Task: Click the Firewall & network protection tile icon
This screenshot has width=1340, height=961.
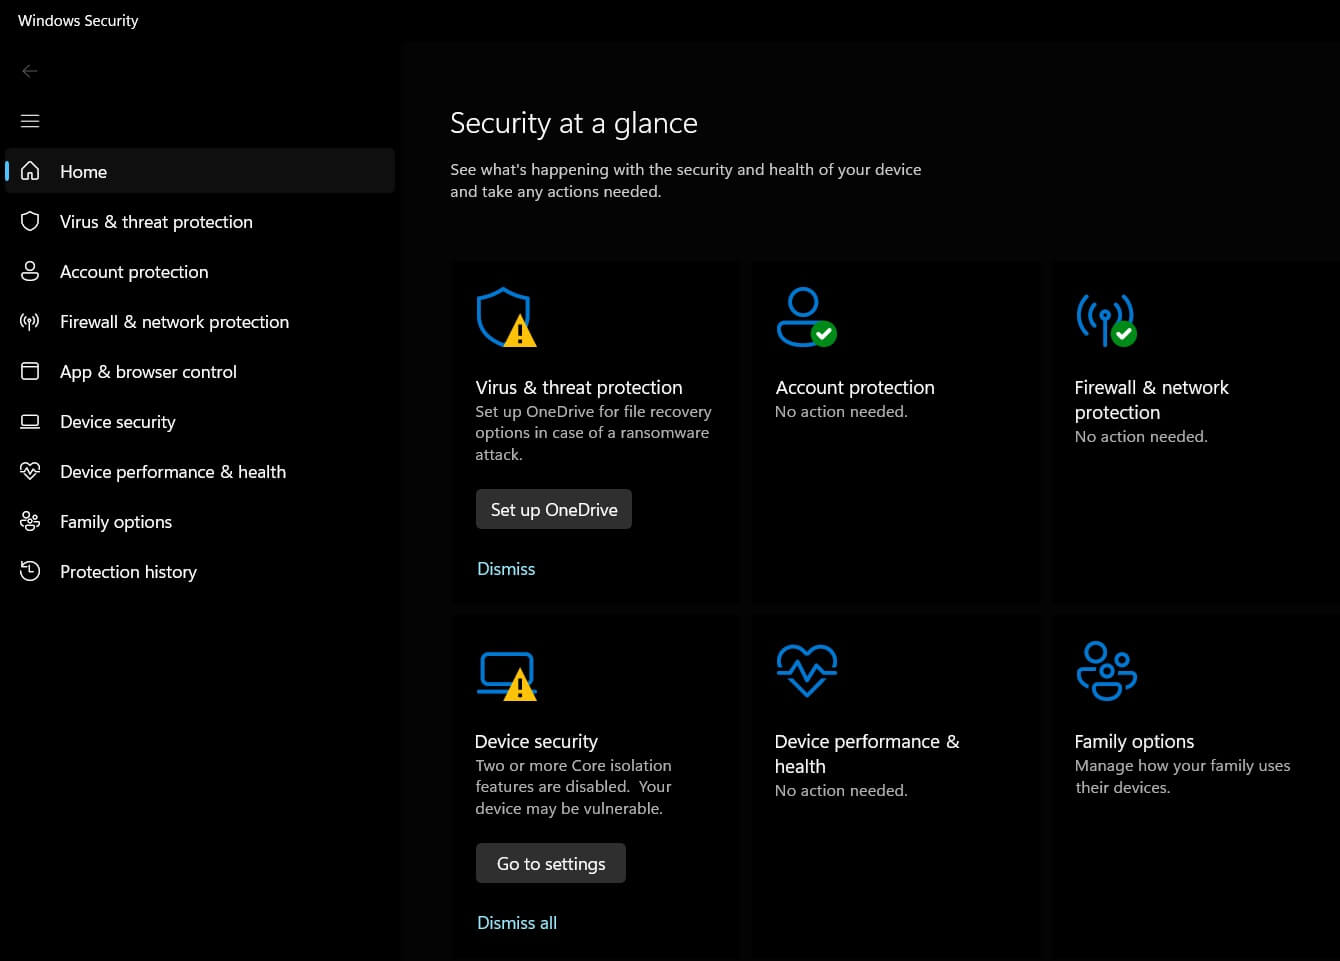Action: point(1106,320)
